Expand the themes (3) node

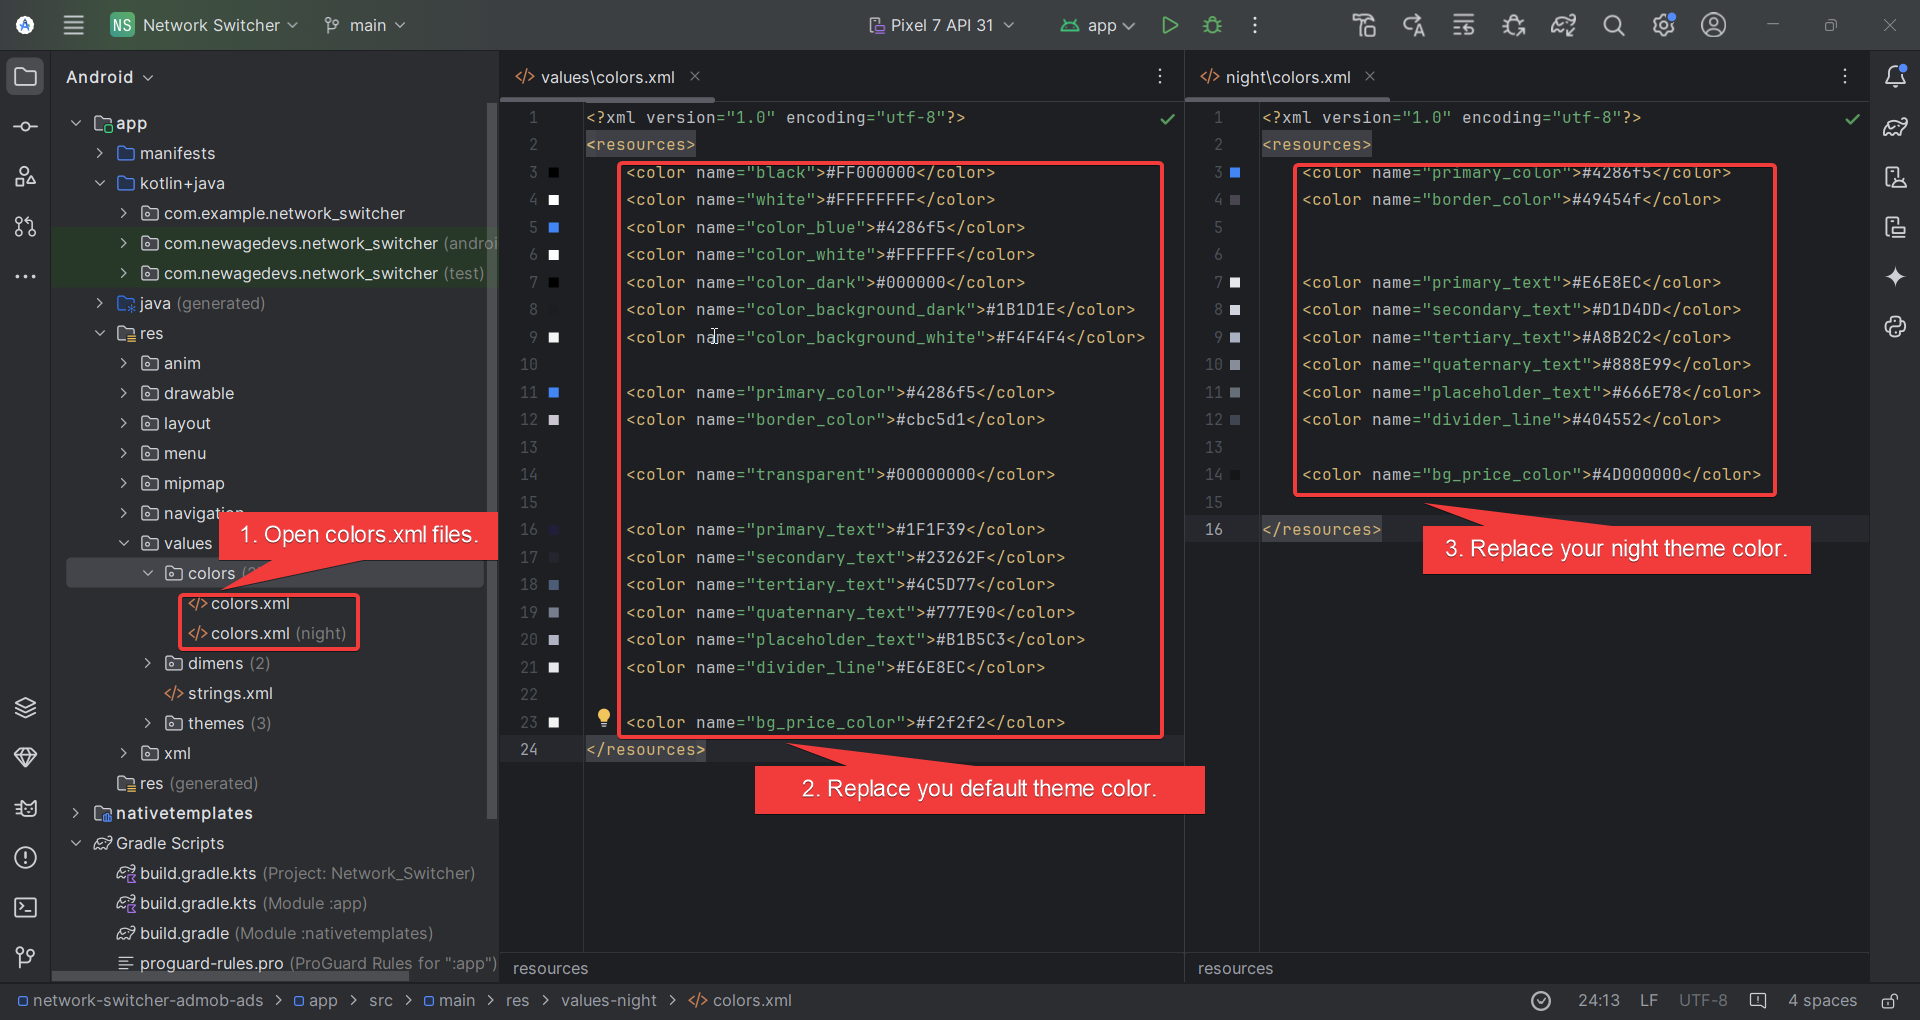click(148, 723)
